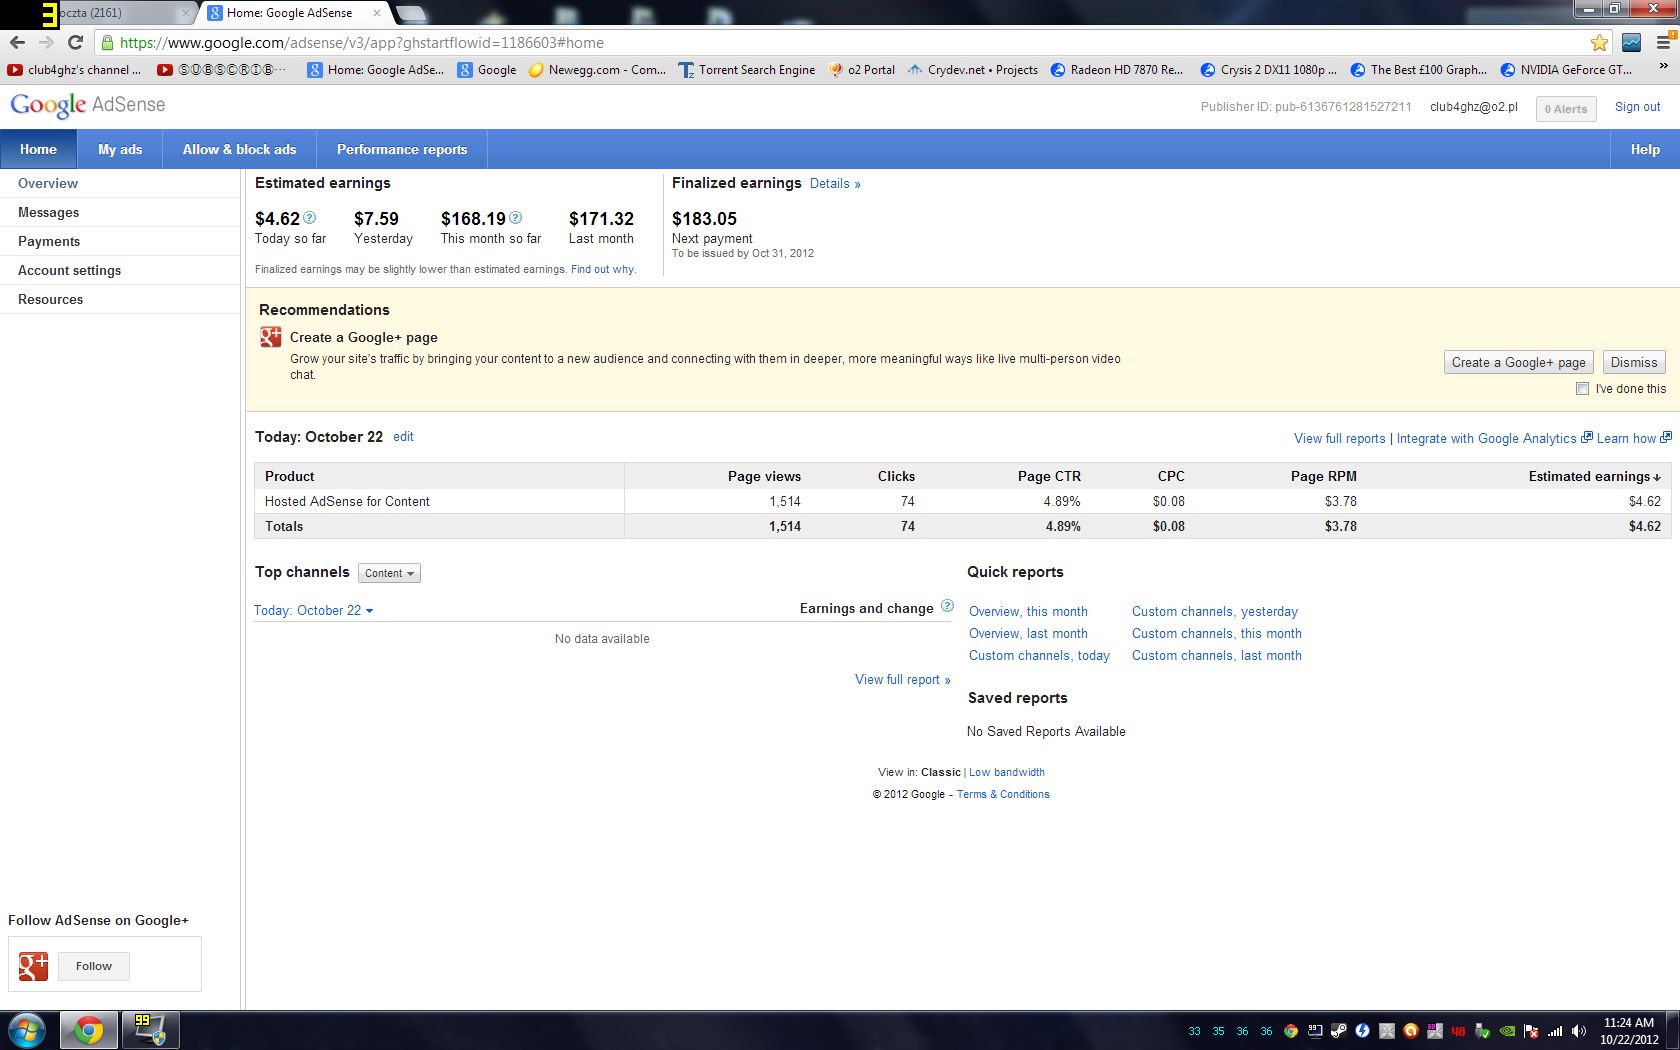Viewport: 1680px width, 1050px height.
Task: Open the Terms & Conditions link
Action: tap(1003, 794)
